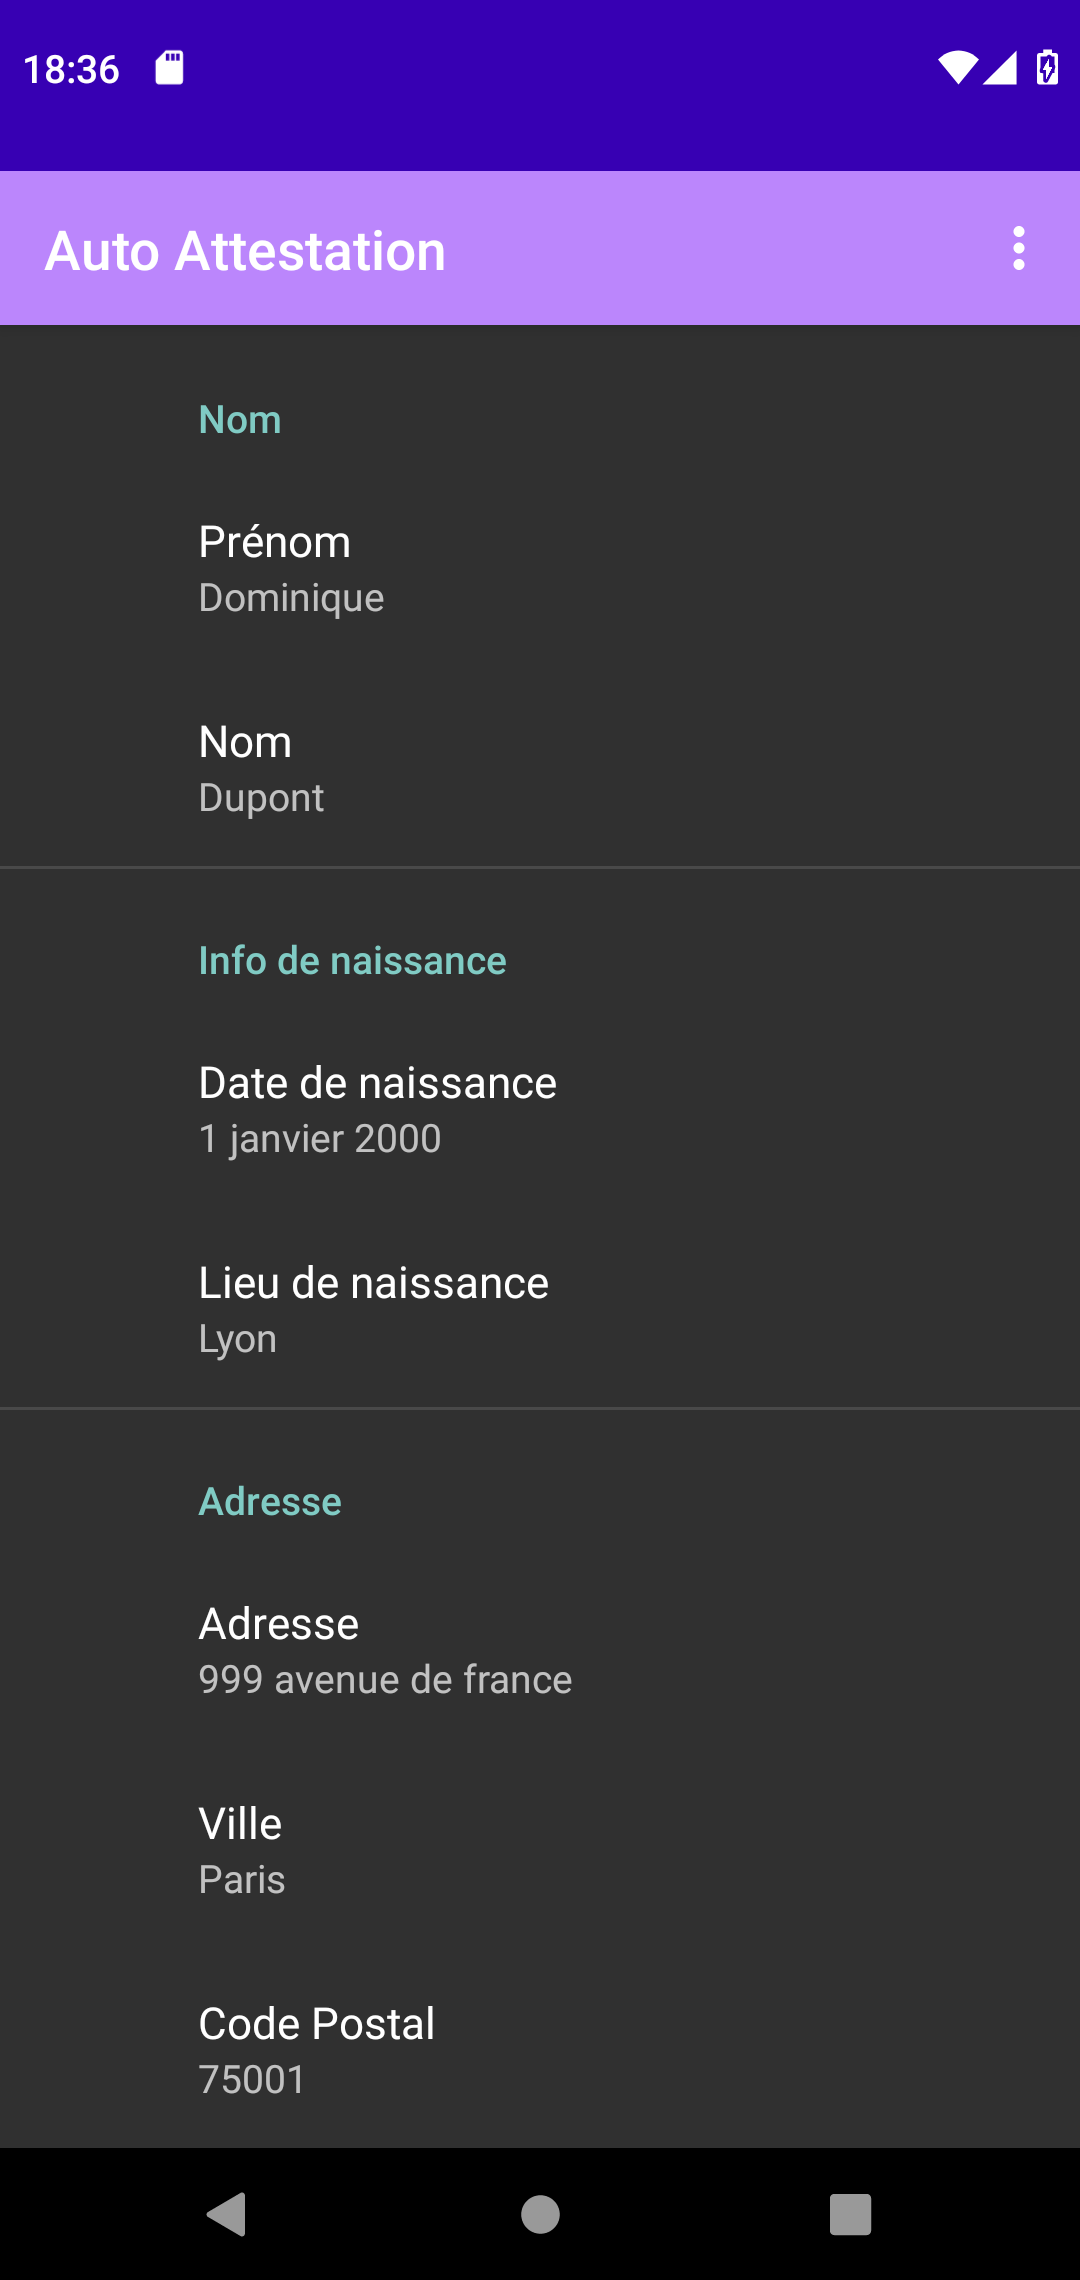Edit the Prénom preference Dominique

(540, 568)
